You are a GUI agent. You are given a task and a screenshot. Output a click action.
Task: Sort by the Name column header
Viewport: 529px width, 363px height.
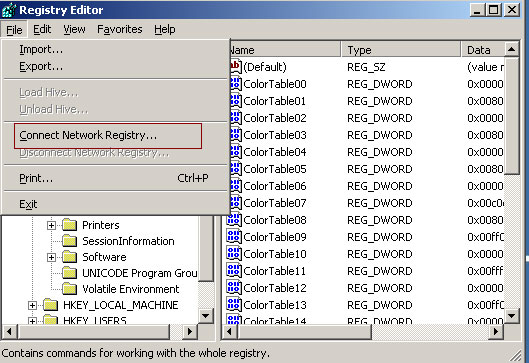pyautogui.click(x=285, y=50)
